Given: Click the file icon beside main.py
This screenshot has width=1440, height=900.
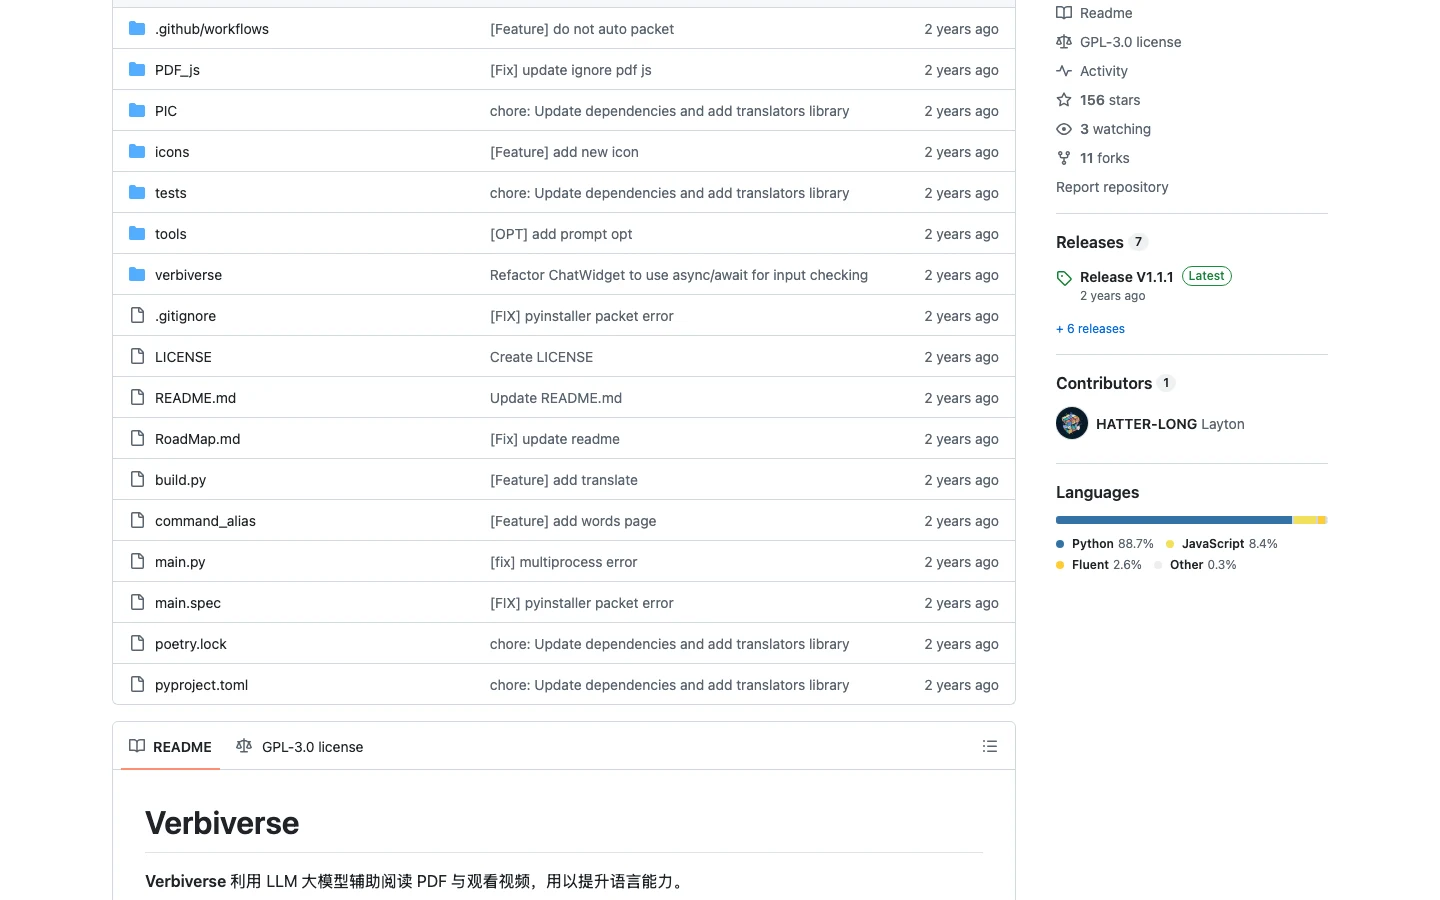Looking at the screenshot, I should [137, 562].
